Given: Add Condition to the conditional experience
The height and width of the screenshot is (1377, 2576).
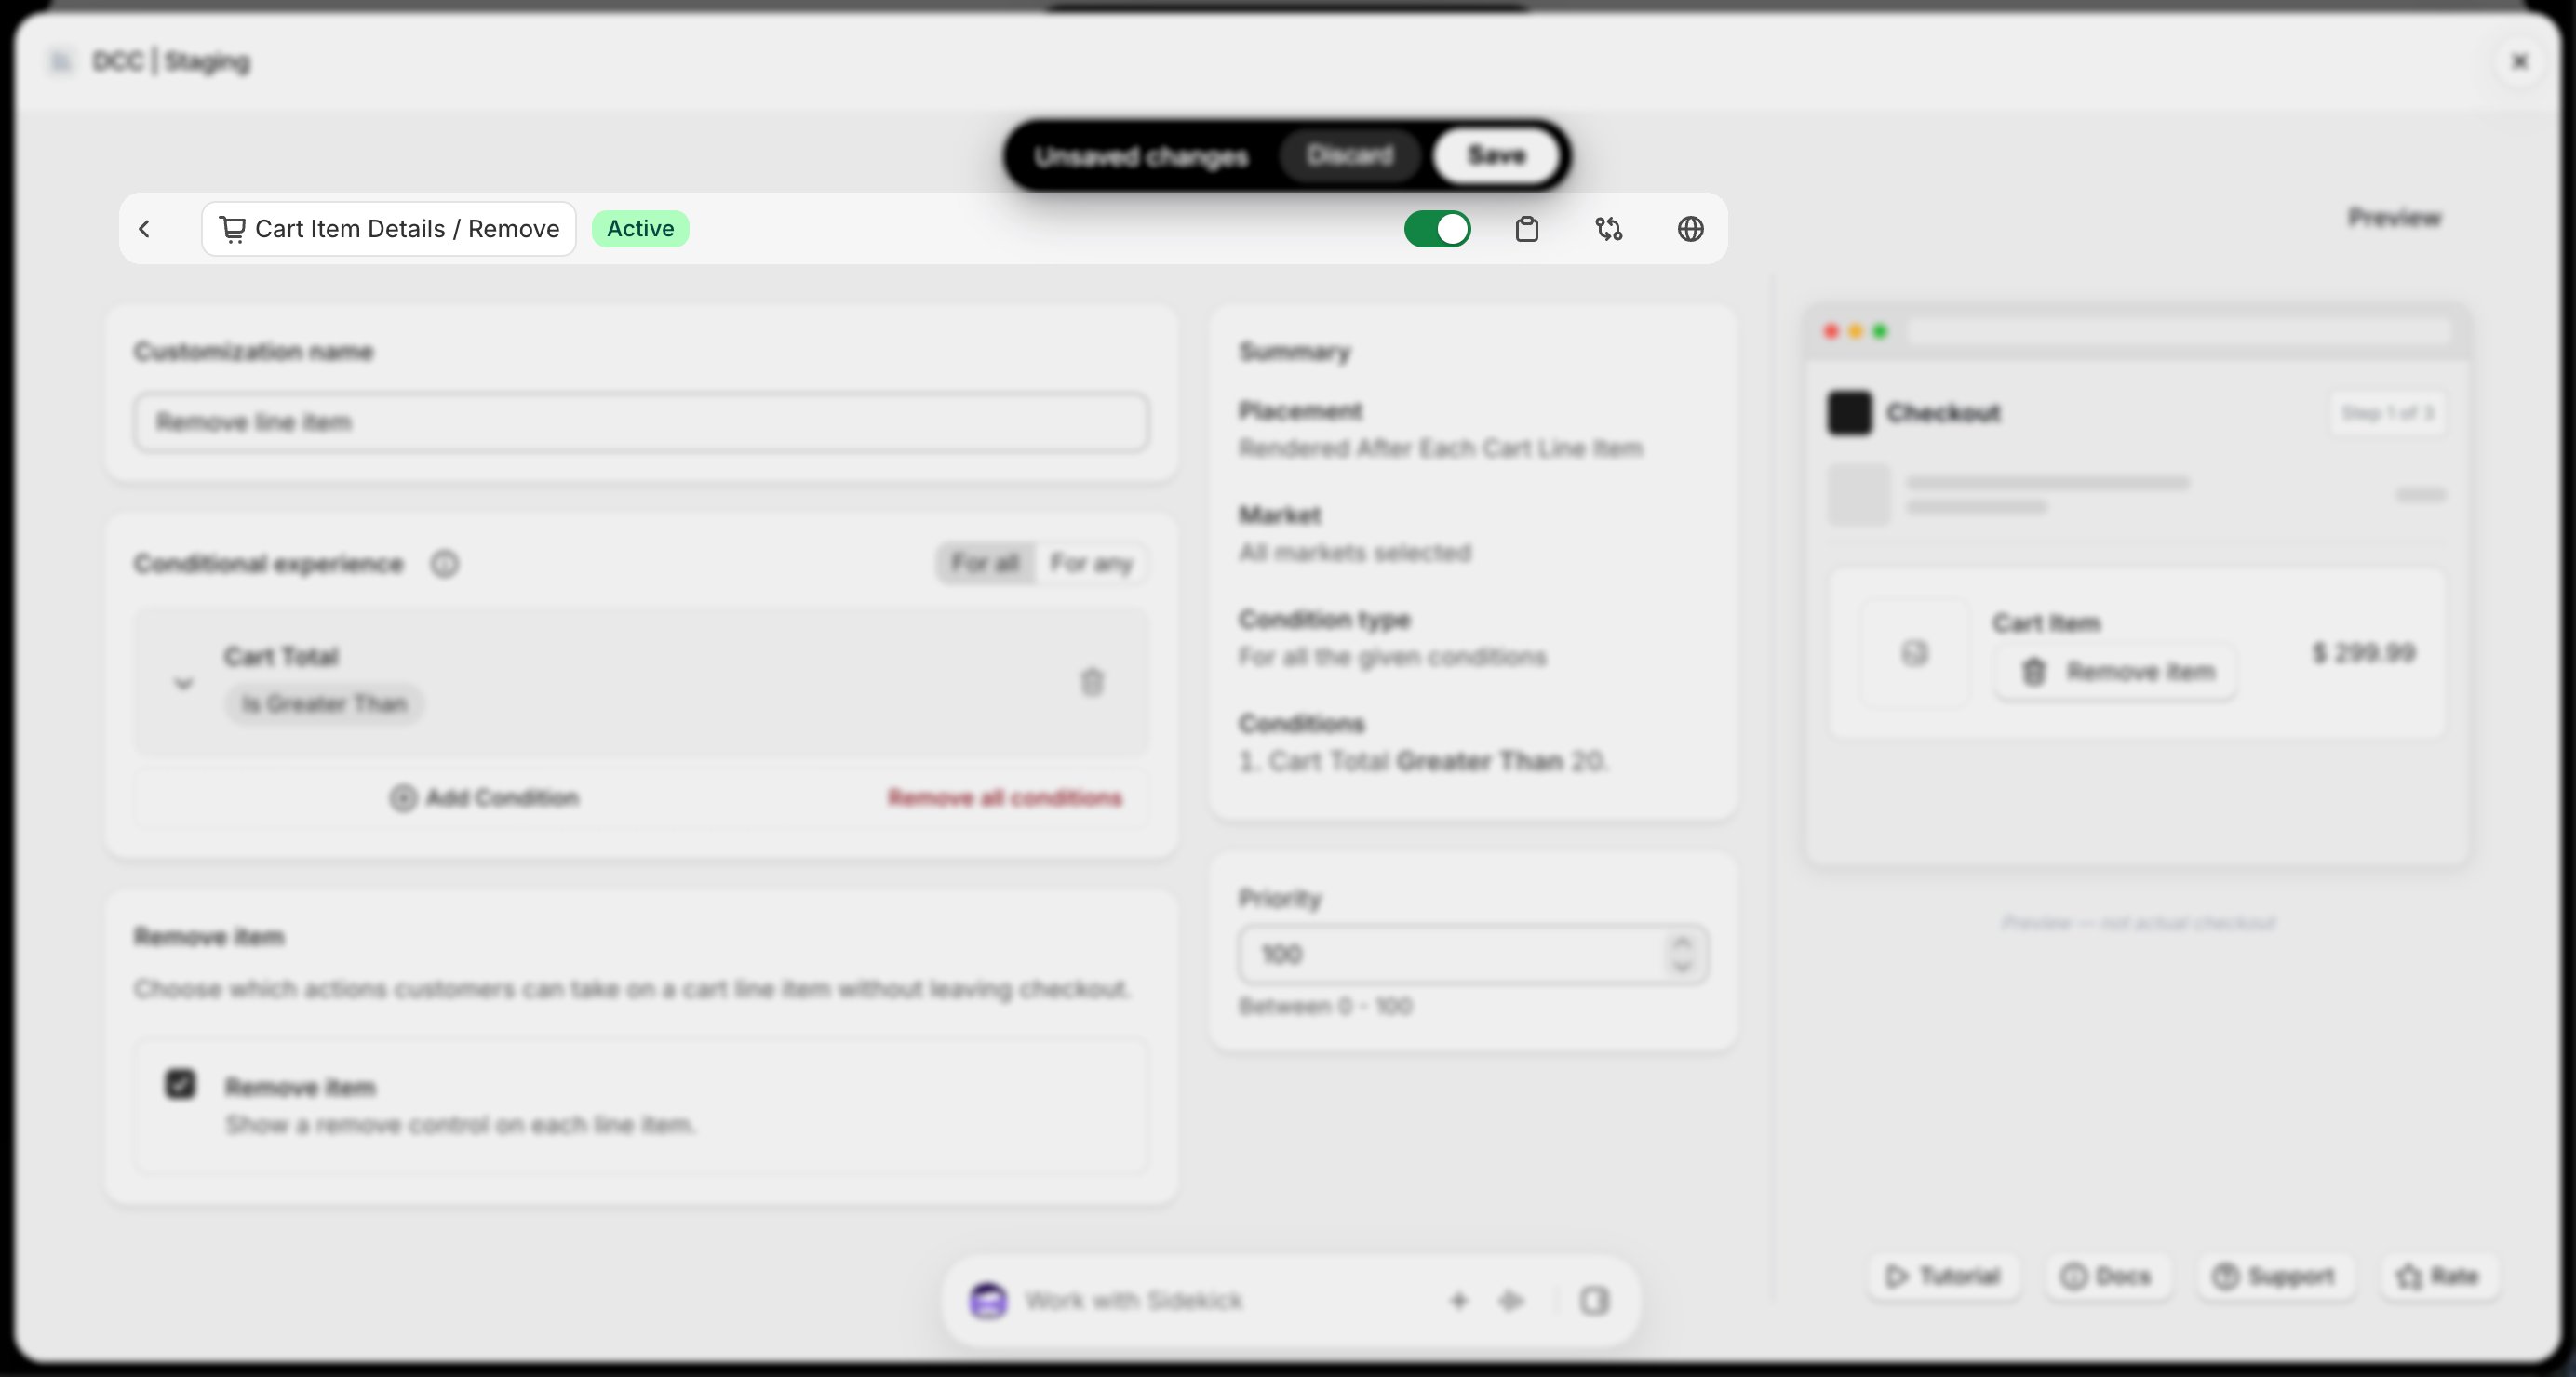Looking at the screenshot, I should [485, 798].
